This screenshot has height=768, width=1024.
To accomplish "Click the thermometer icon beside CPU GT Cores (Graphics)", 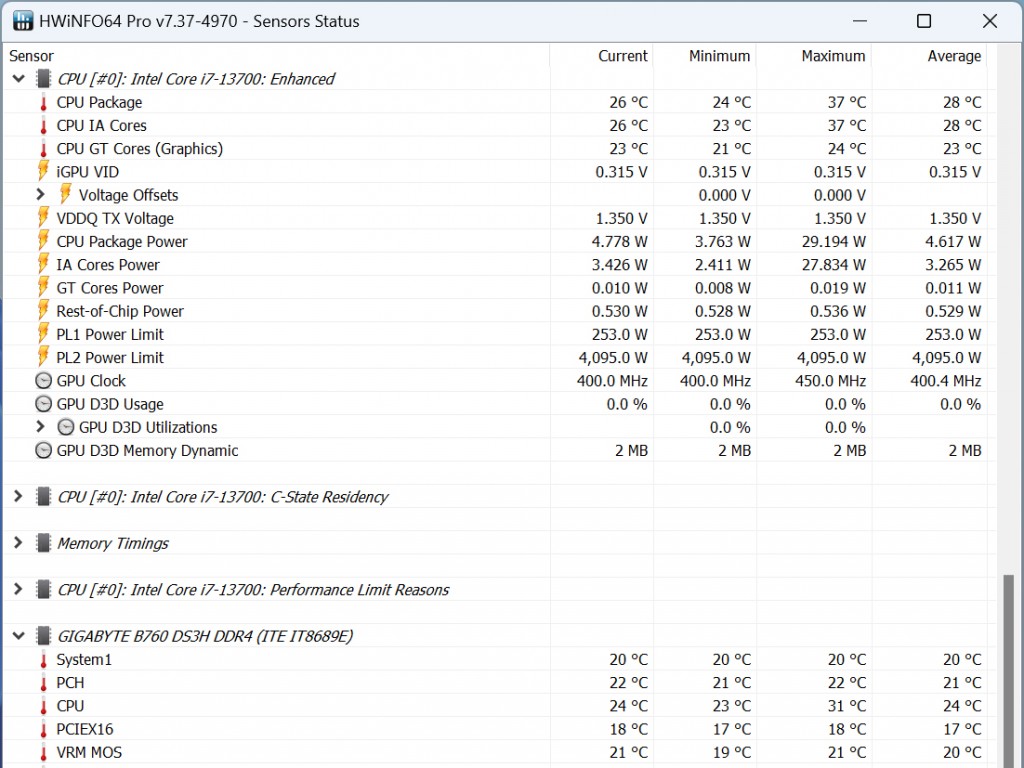I will (x=44, y=149).
